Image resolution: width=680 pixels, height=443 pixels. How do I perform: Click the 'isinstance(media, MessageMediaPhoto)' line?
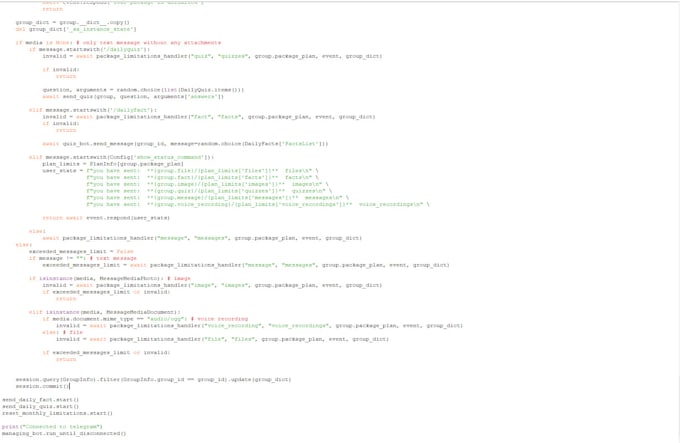click(110, 279)
